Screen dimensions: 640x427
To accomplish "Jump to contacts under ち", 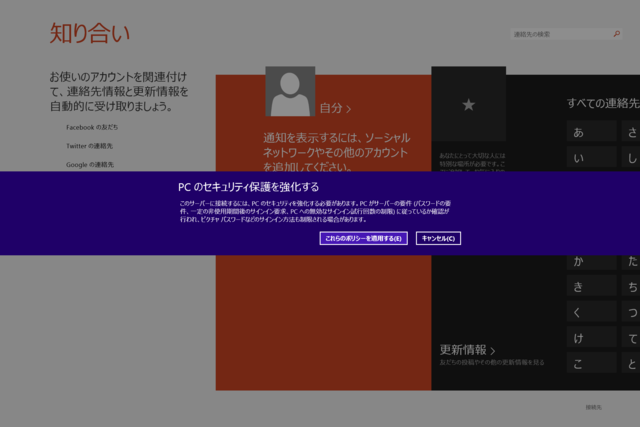I will (631, 287).
